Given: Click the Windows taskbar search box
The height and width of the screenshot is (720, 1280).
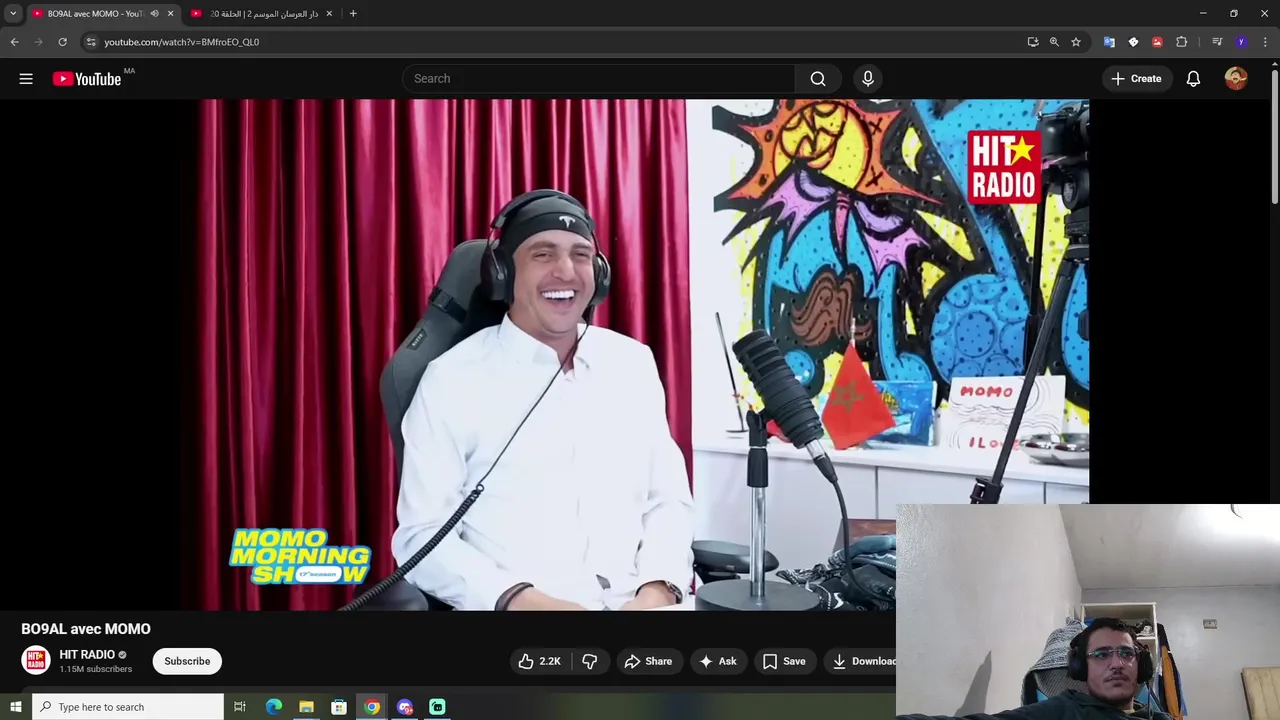Looking at the screenshot, I should 128,707.
